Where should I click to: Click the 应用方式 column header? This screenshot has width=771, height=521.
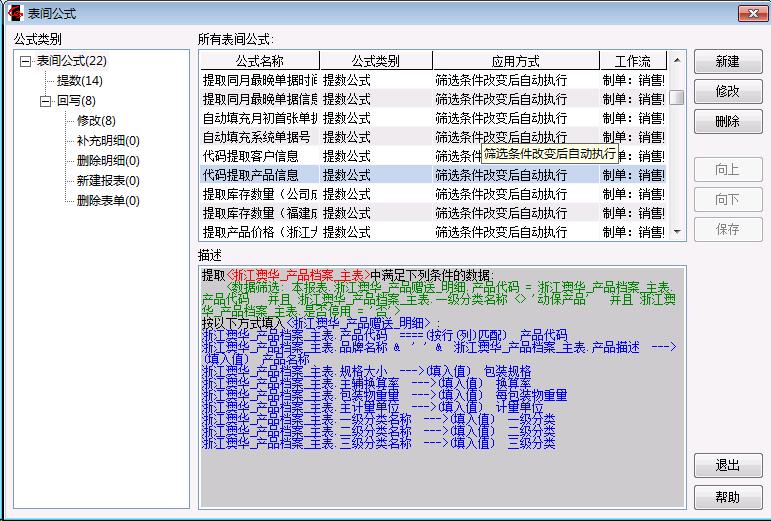(515, 61)
